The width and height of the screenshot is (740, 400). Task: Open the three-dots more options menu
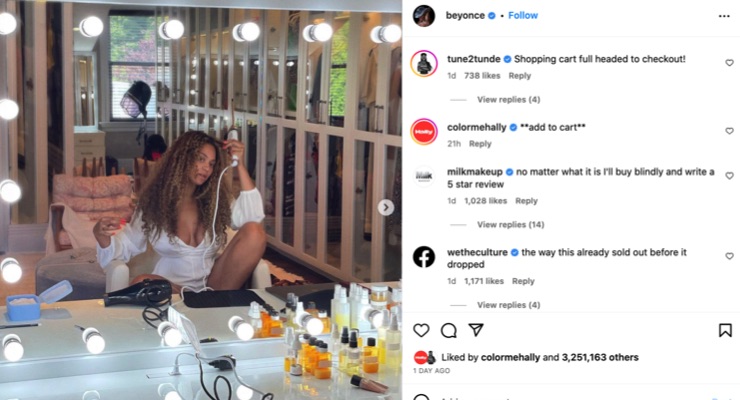click(x=724, y=16)
